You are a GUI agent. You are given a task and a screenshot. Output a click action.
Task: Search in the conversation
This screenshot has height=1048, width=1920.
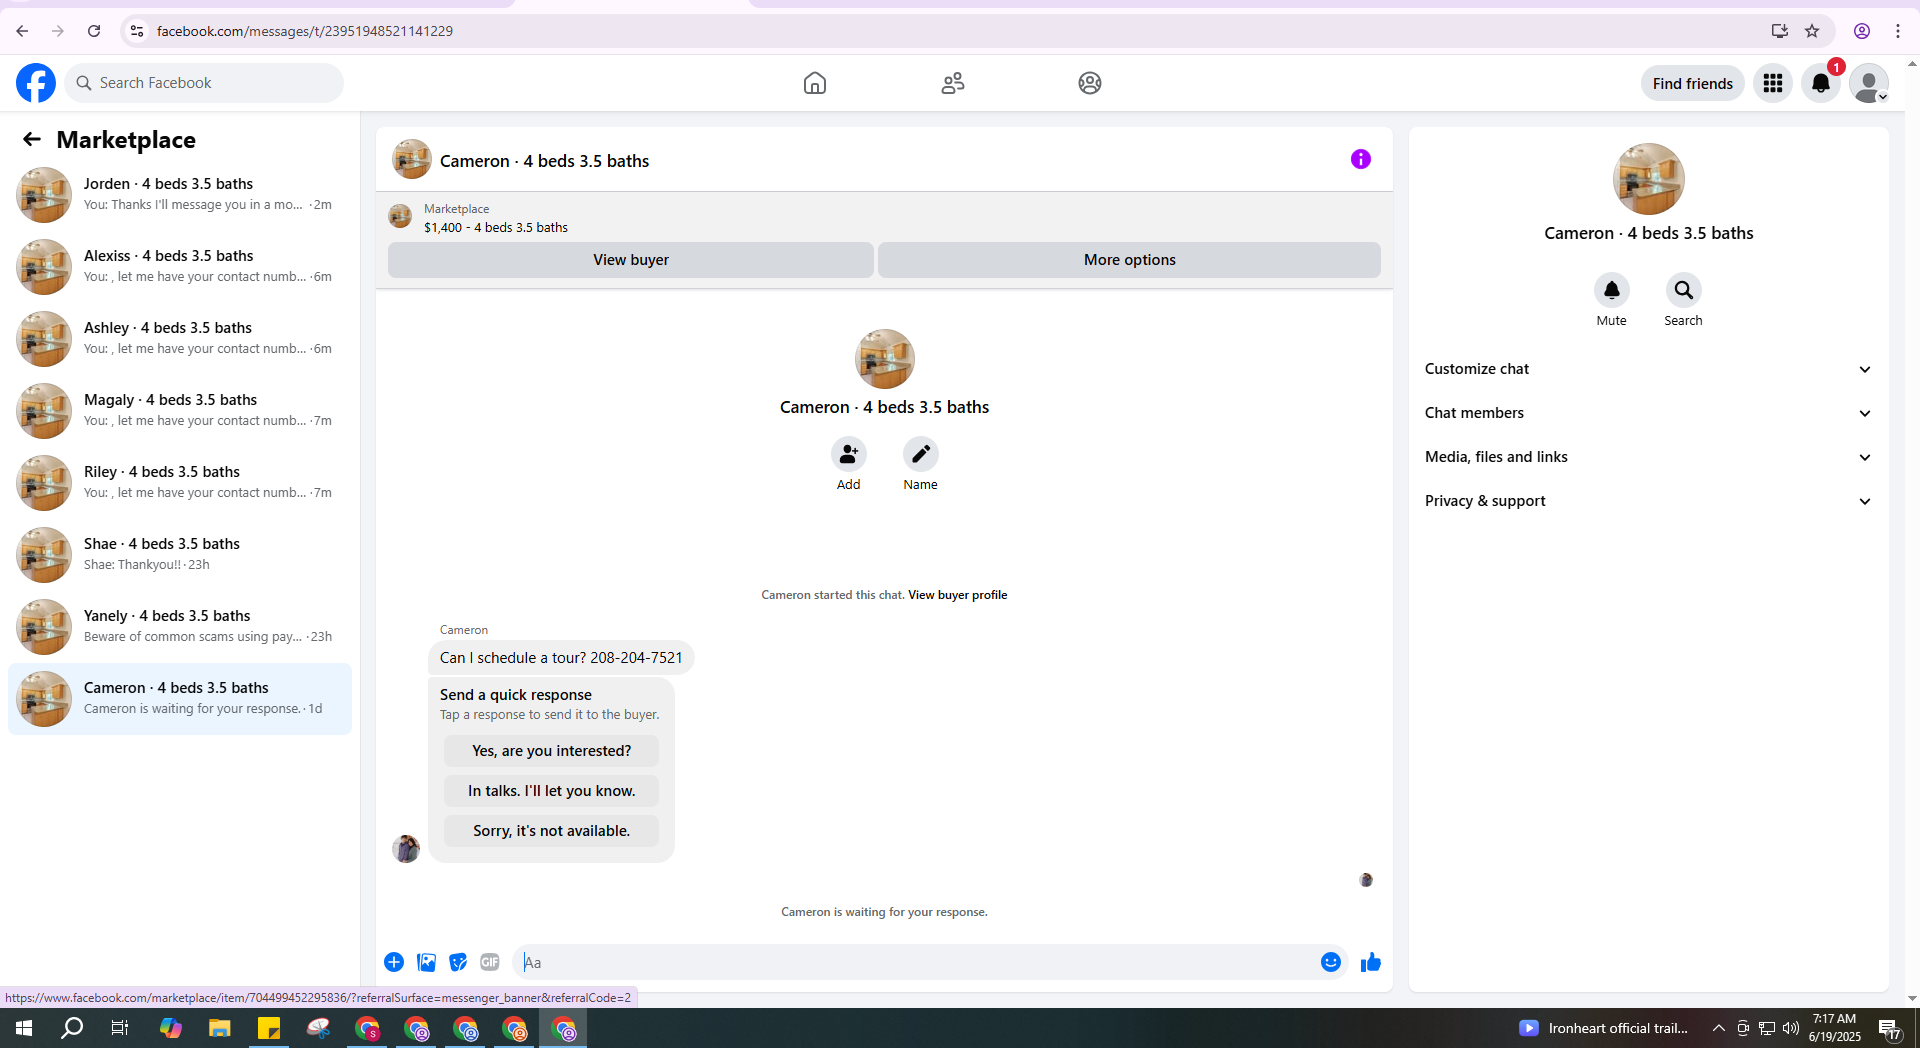click(1684, 290)
